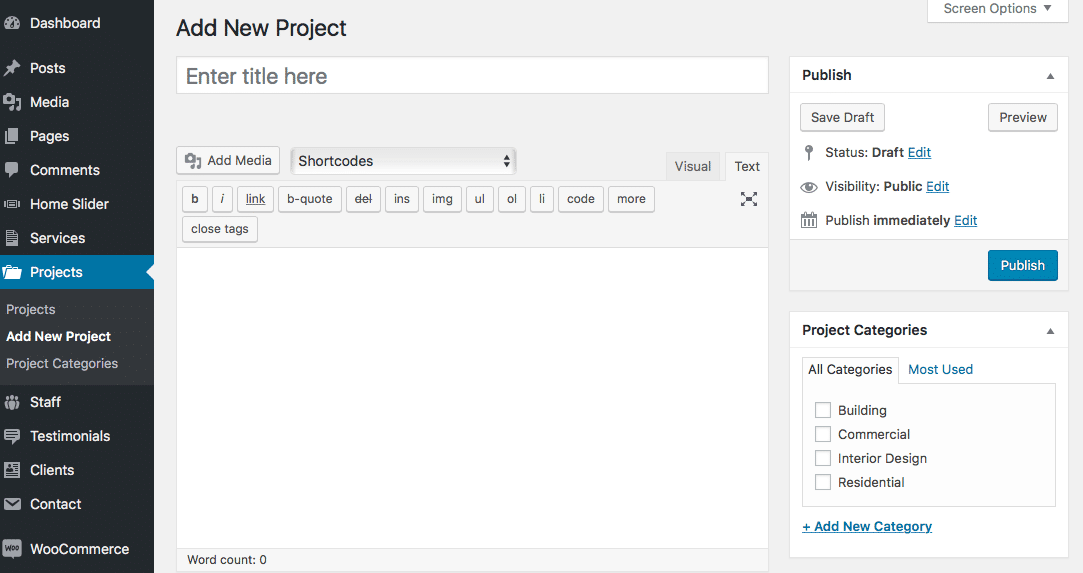Click the Staff group icon
The height and width of the screenshot is (573, 1083).
coord(12,402)
